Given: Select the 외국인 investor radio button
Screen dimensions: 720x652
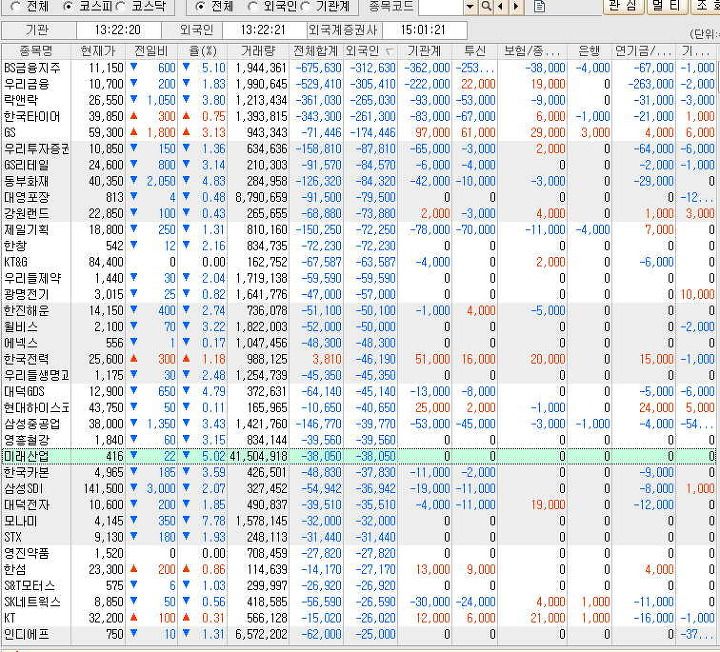Looking at the screenshot, I should tap(253, 6).
